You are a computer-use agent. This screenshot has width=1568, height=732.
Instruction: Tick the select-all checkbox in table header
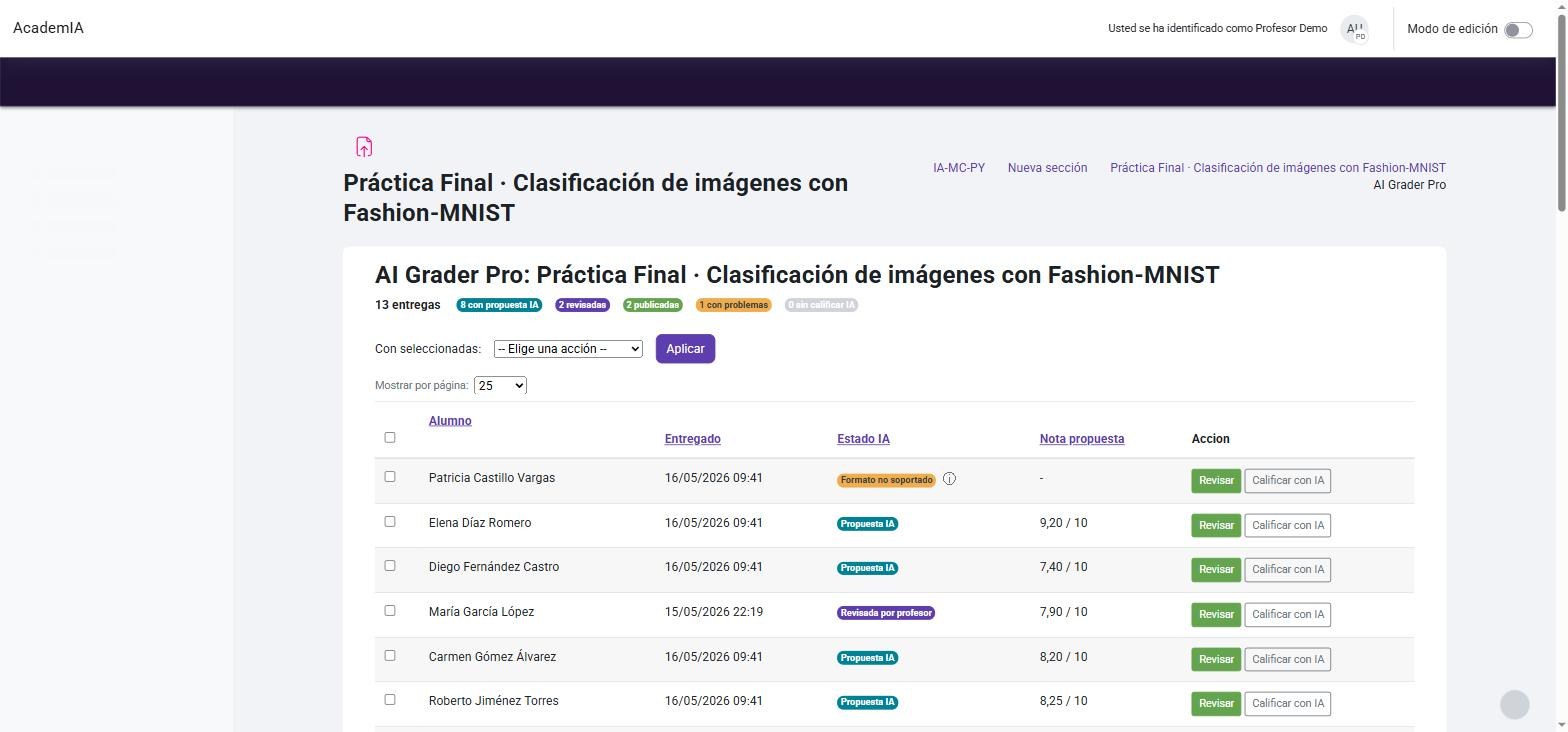tap(390, 437)
